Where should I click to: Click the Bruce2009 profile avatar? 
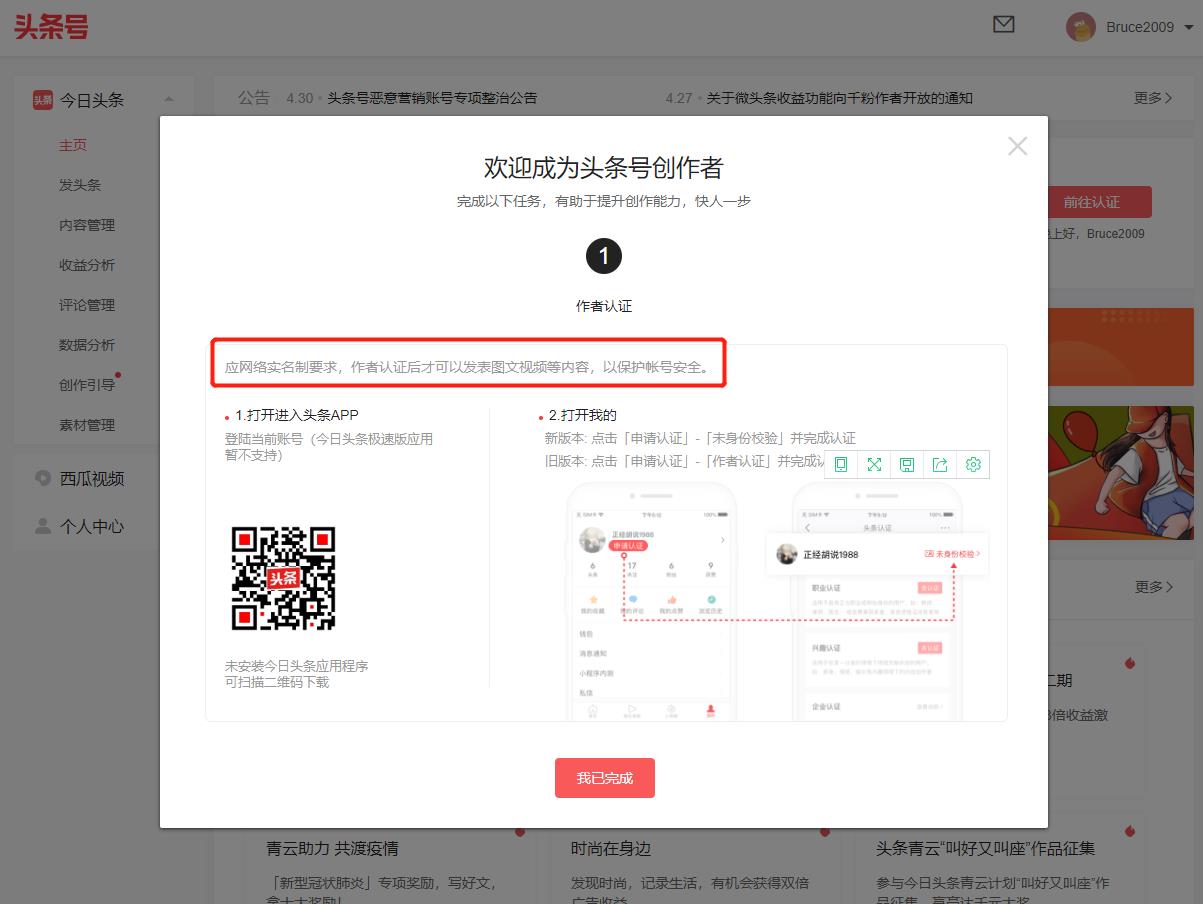pos(1080,27)
